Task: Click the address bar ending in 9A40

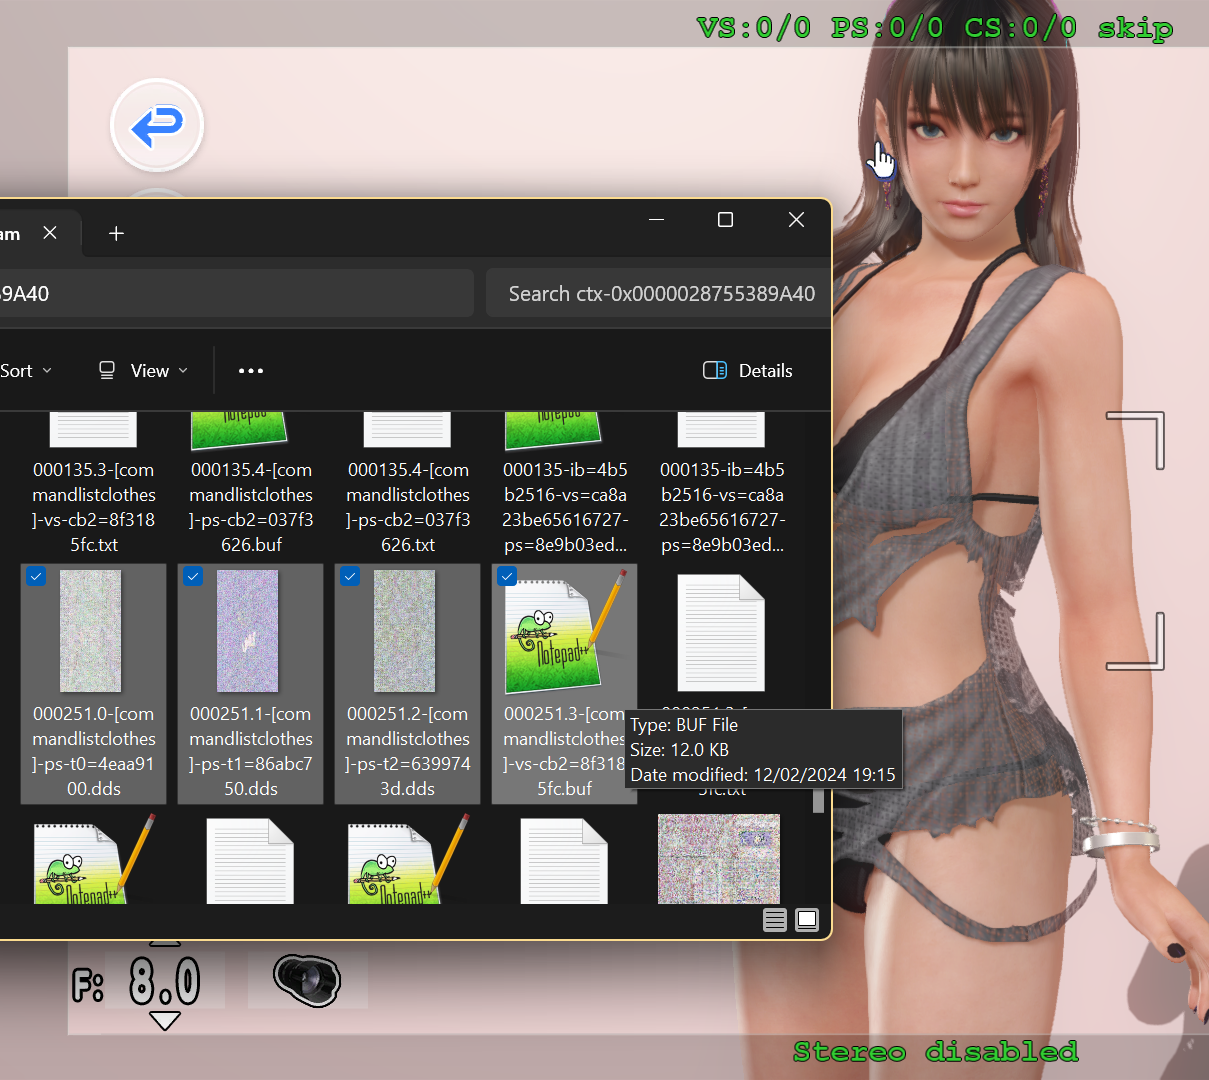Action: 235,293
